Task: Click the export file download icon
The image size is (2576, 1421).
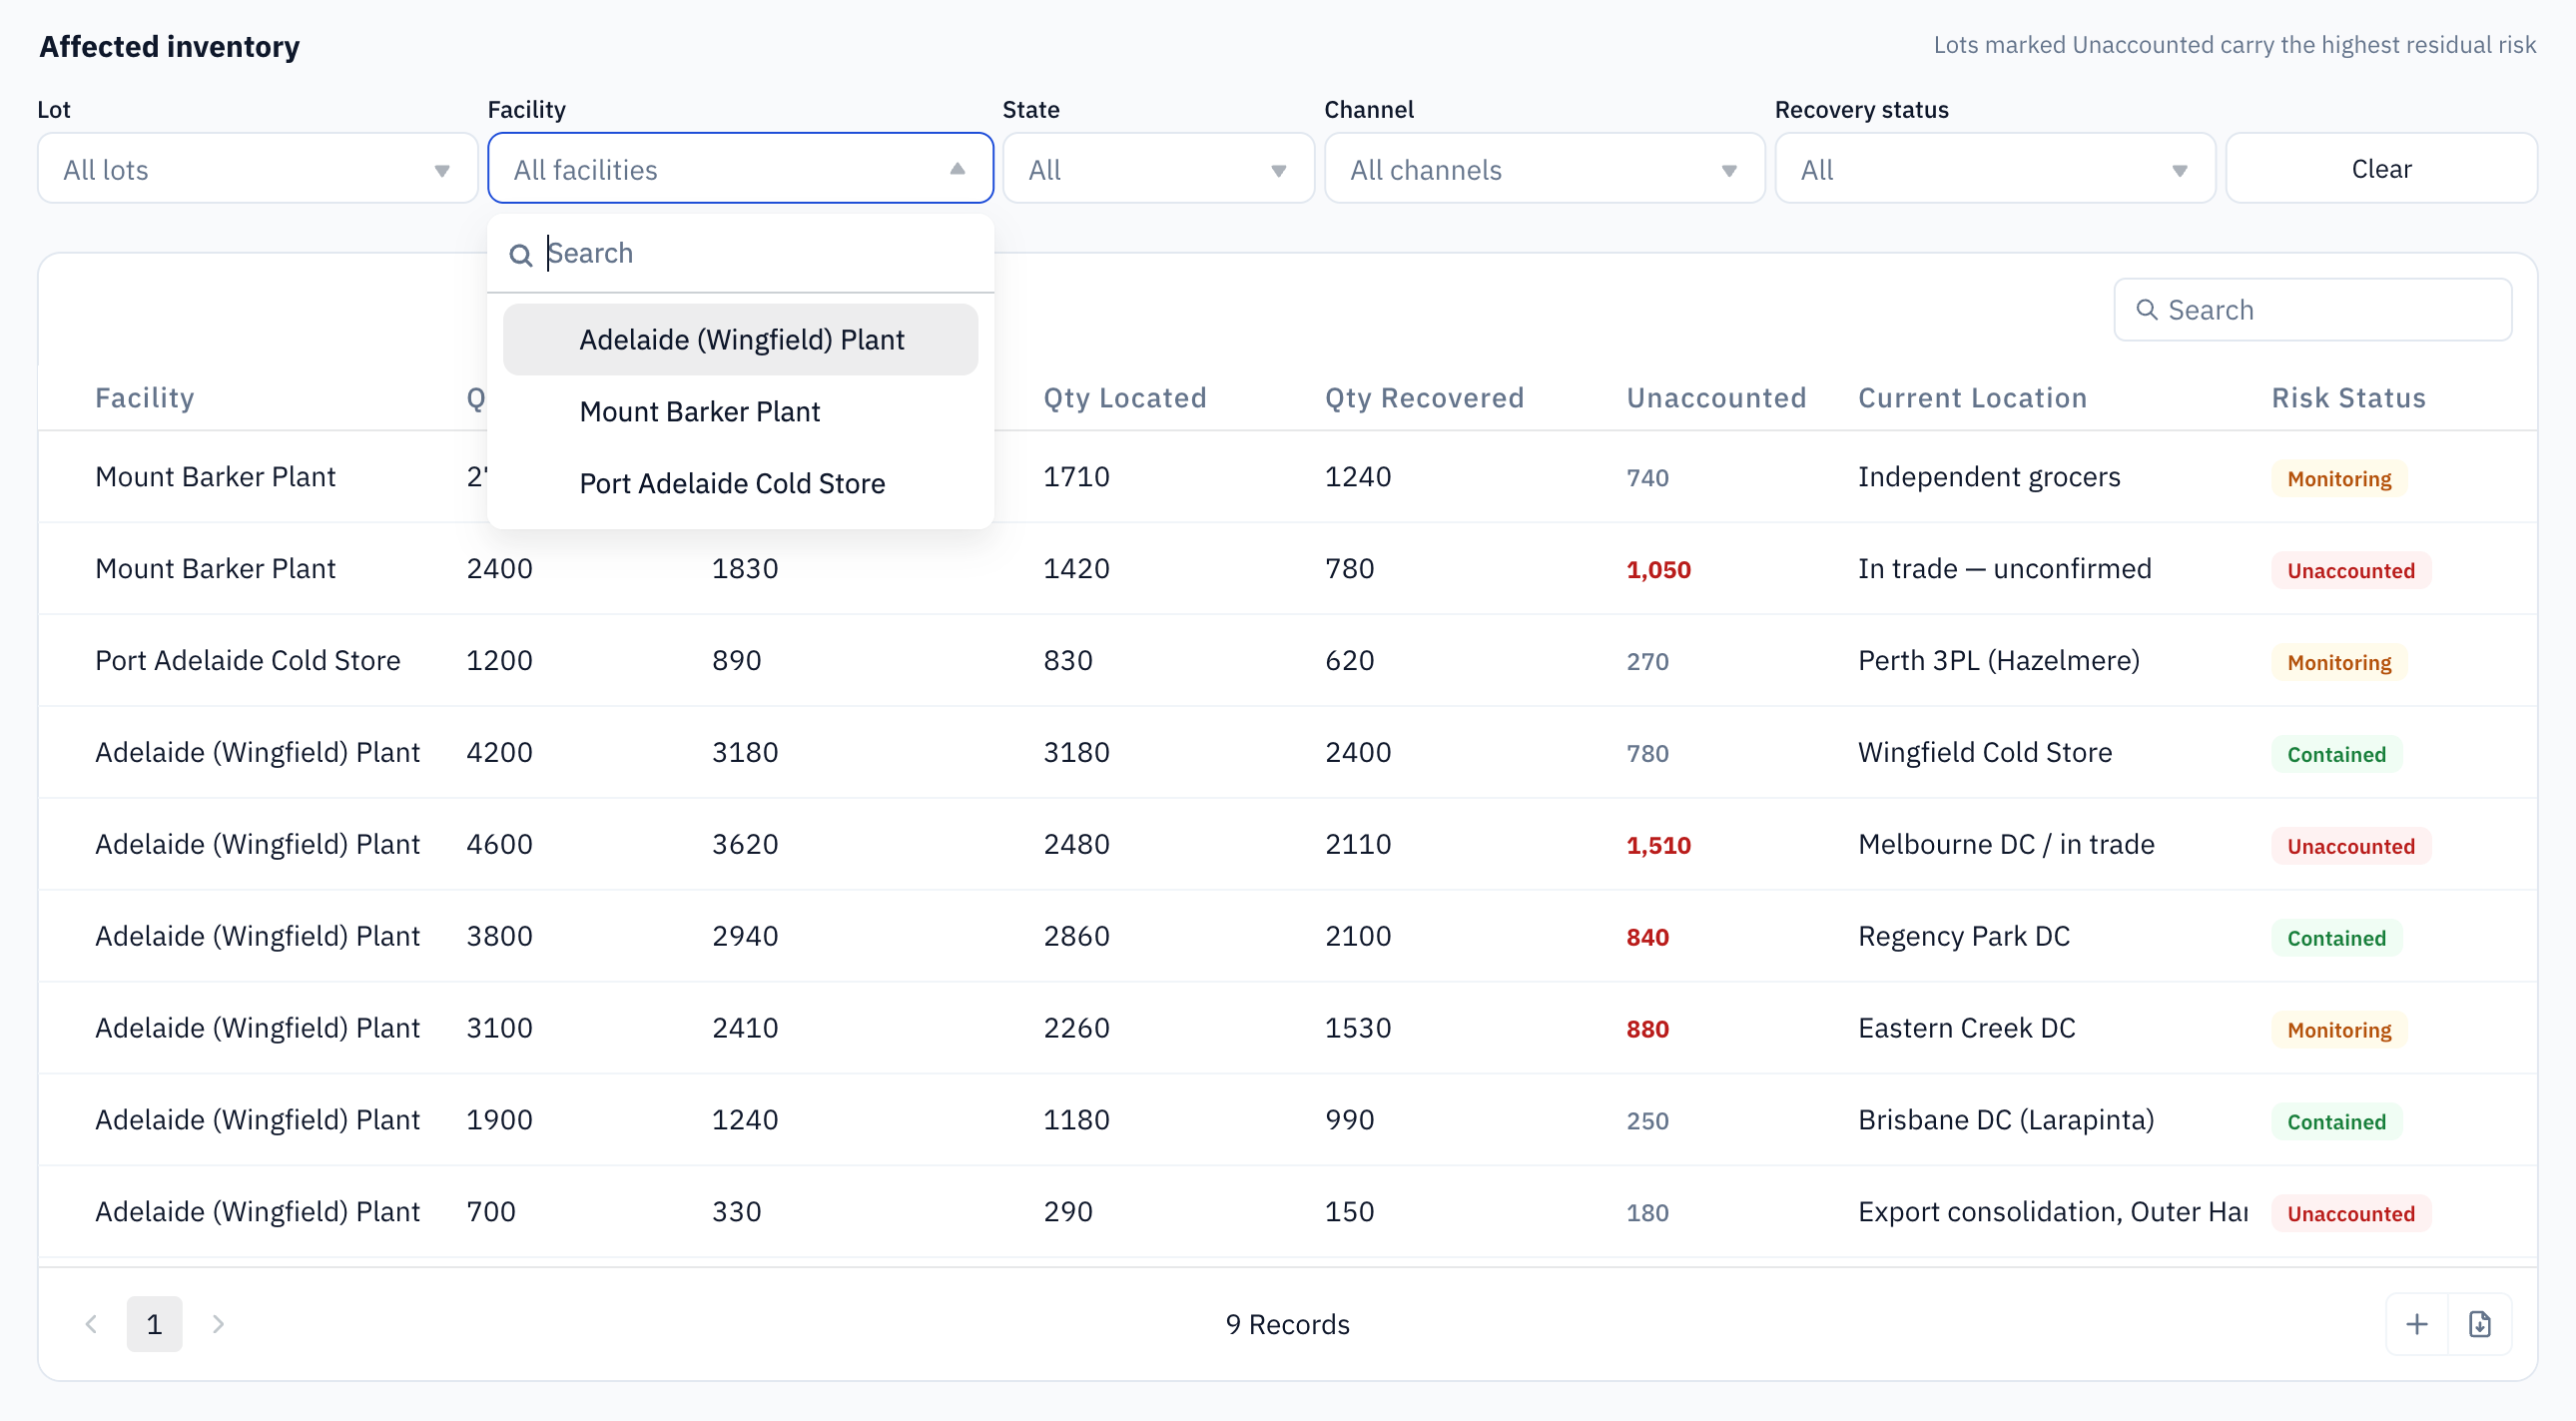Action: pos(2479,1324)
